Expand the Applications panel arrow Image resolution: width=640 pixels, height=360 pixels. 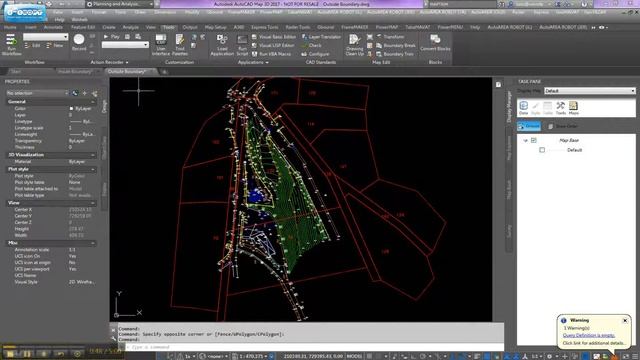point(267,62)
